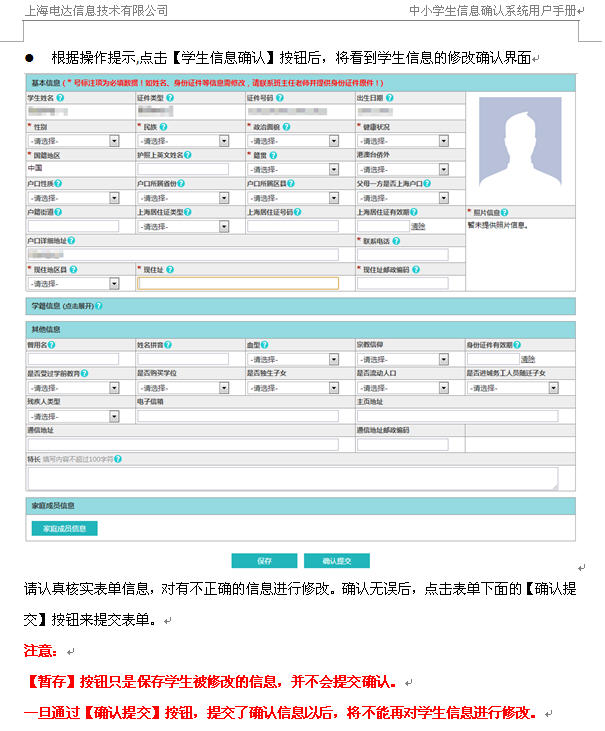Click the help icon beside 照片信息

[505, 212]
